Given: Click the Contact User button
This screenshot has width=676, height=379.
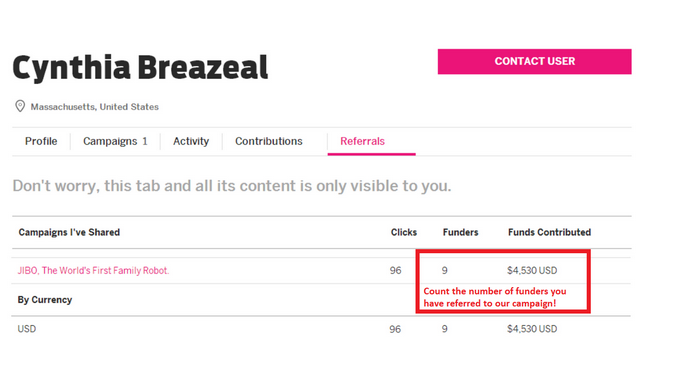Looking at the screenshot, I should tap(535, 62).
